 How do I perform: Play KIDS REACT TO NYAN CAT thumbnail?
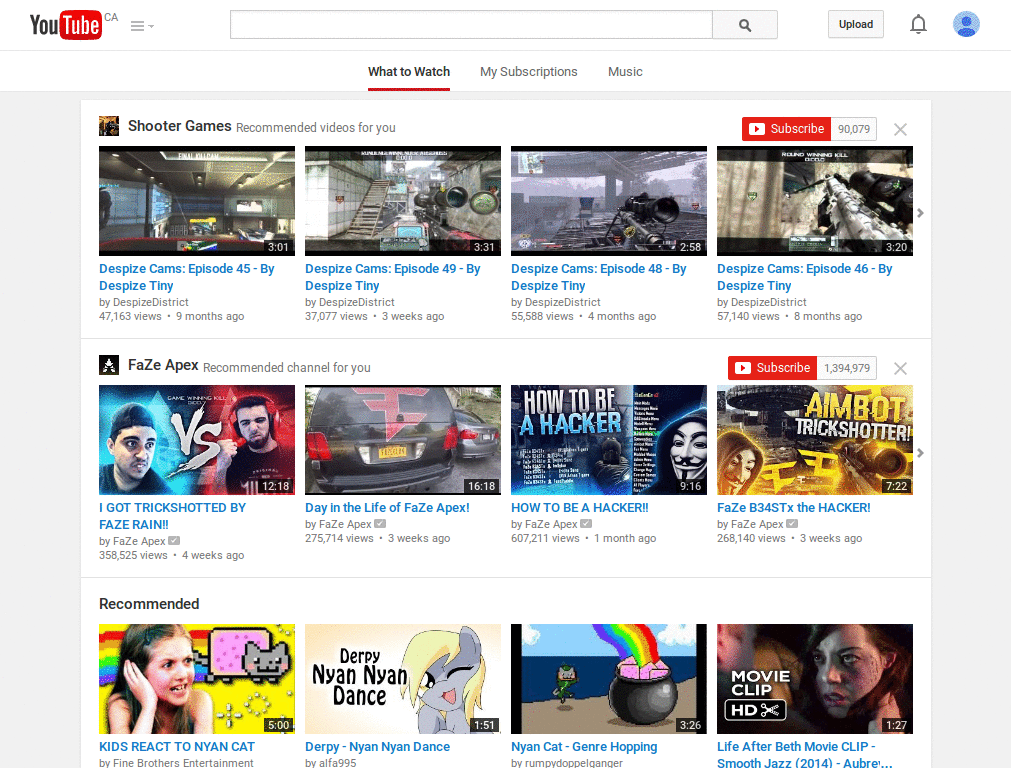[x=197, y=679]
